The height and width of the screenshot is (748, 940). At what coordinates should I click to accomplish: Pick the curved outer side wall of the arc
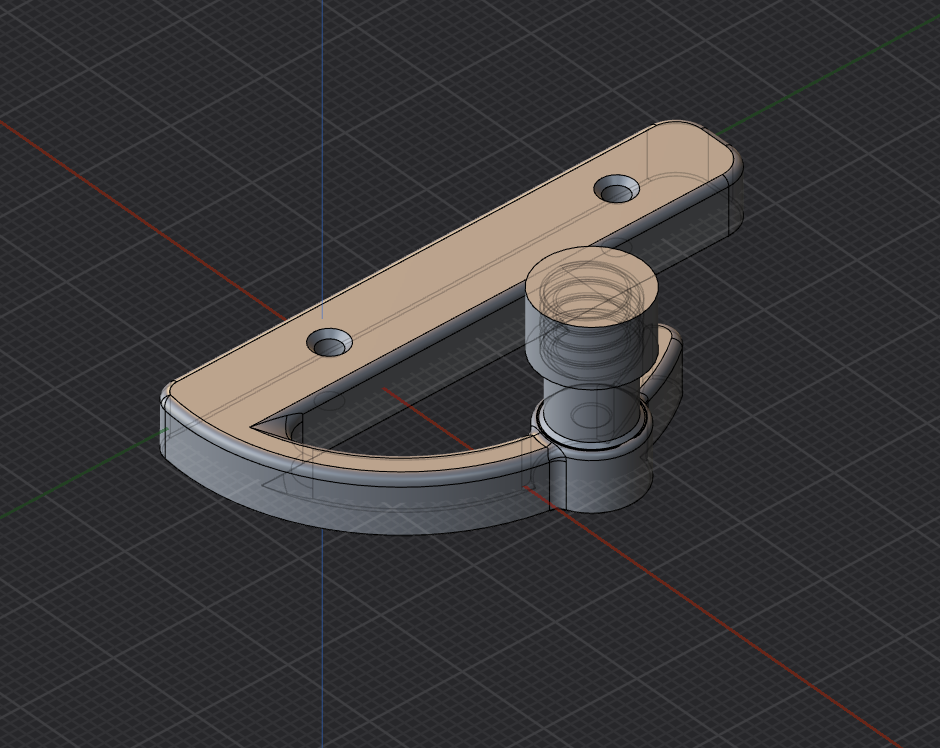(x=360, y=503)
